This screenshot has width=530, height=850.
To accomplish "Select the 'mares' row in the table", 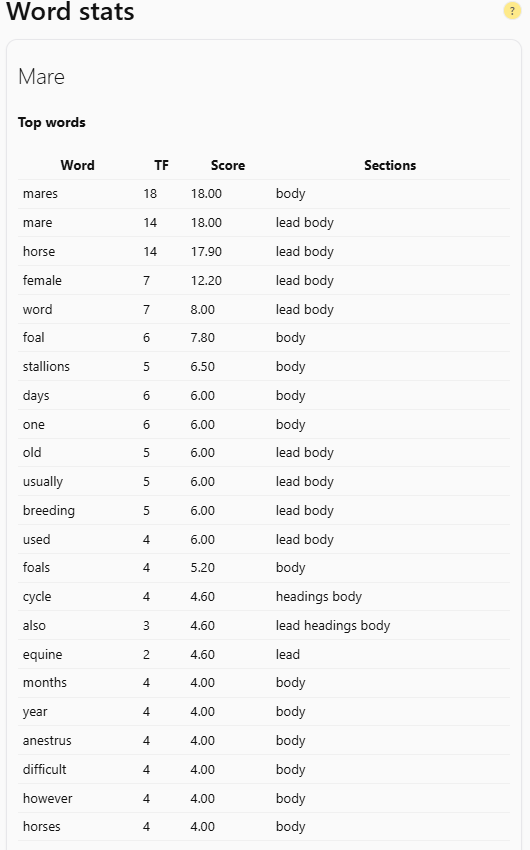I will tap(264, 194).
